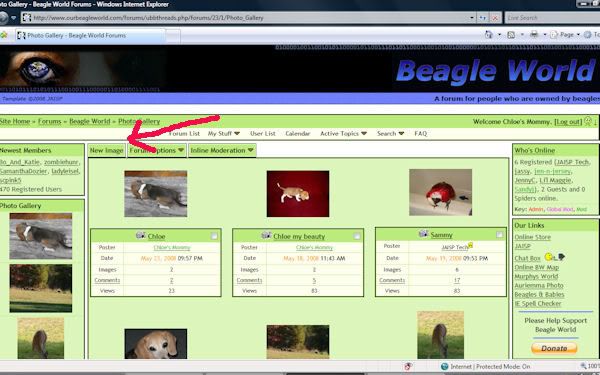600x375 pixels.
Task: Click the stop button beside the address bar
Action: (x=495, y=18)
